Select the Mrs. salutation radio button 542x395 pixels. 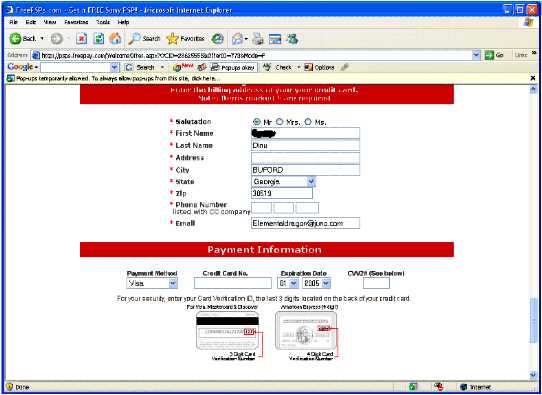pos(279,122)
